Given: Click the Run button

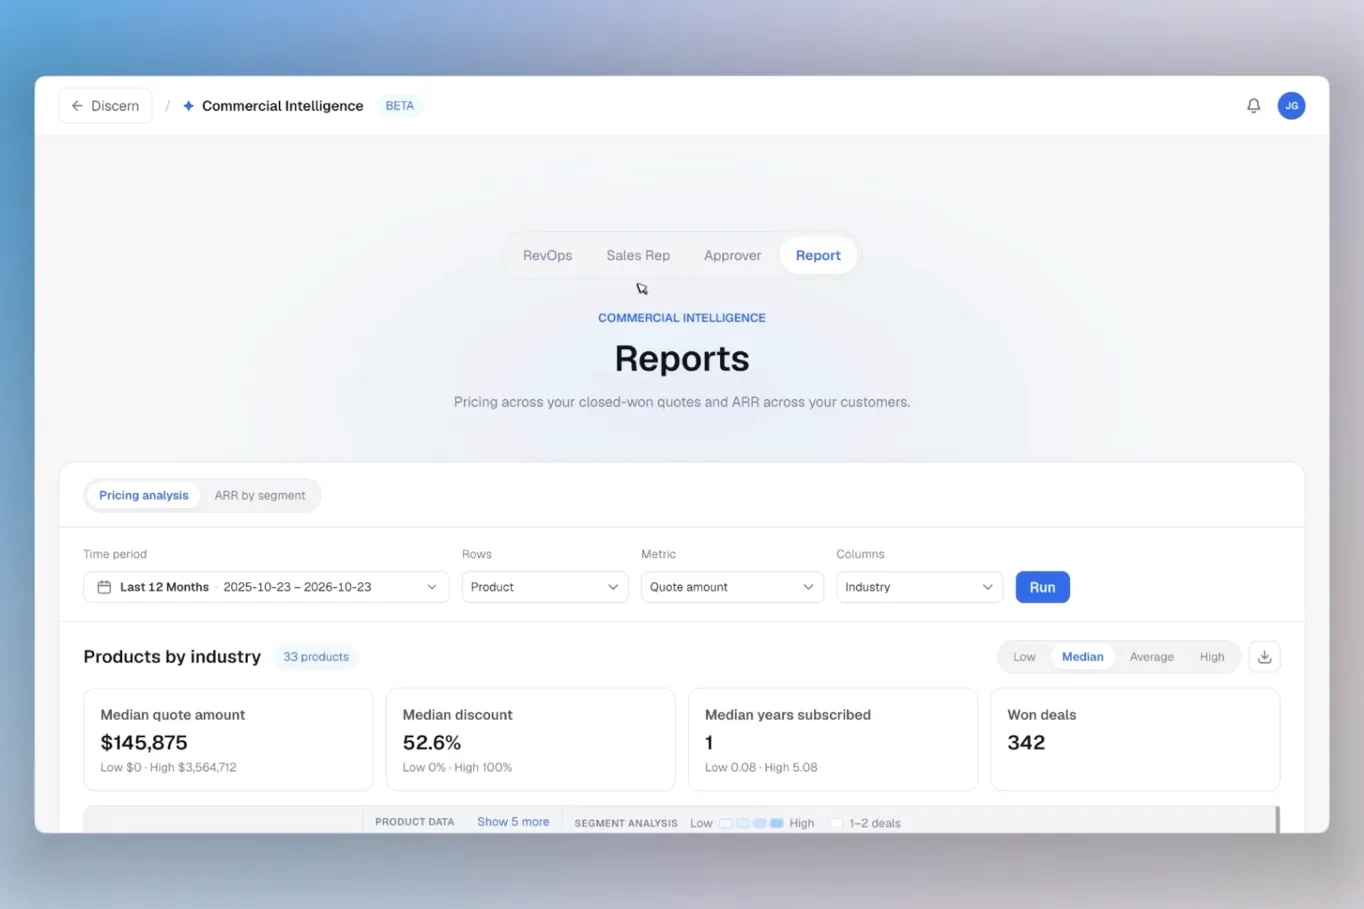Looking at the screenshot, I should pyautogui.click(x=1042, y=587).
